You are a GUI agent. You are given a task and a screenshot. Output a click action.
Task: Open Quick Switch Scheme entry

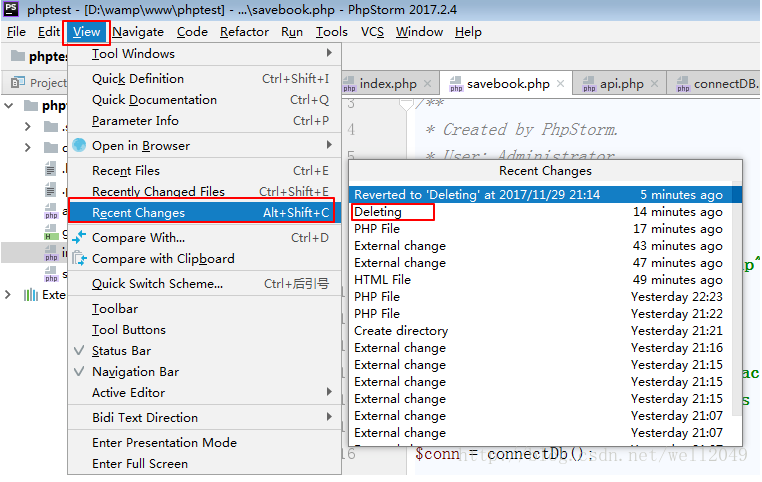point(205,284)
